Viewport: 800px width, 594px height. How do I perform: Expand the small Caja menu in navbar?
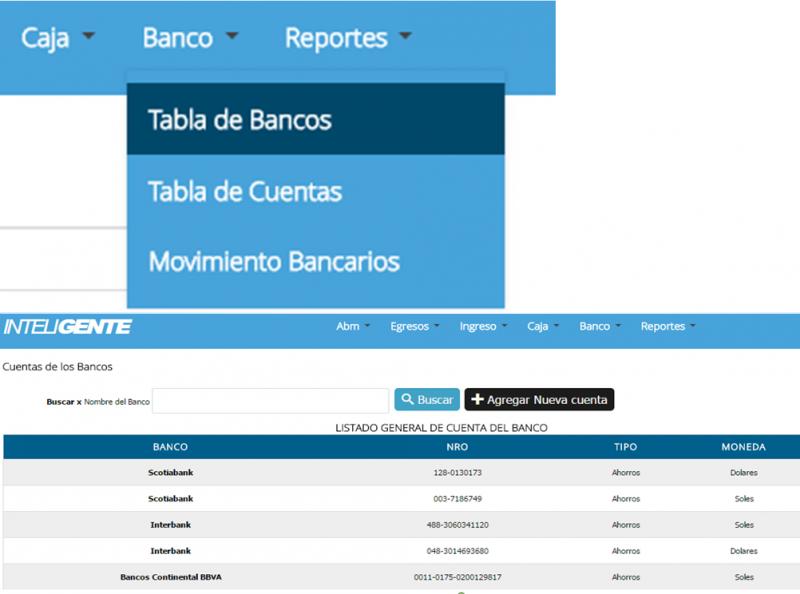point(543,326)
